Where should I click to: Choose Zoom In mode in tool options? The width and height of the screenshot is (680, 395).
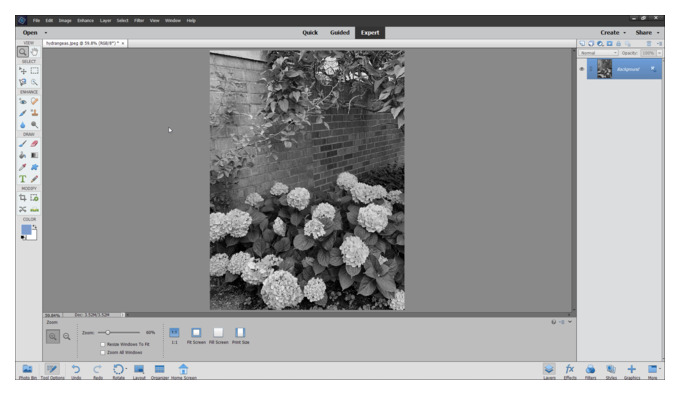(x=53, y=336)
